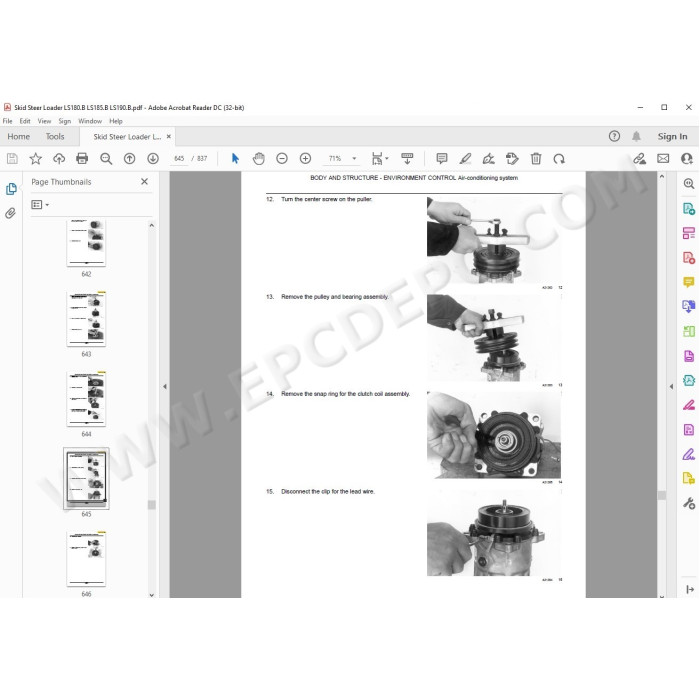Screen dimensions: 700x700
Task: Zoom in with plus button
Action: pyautogui.click(x=305, y=158)
